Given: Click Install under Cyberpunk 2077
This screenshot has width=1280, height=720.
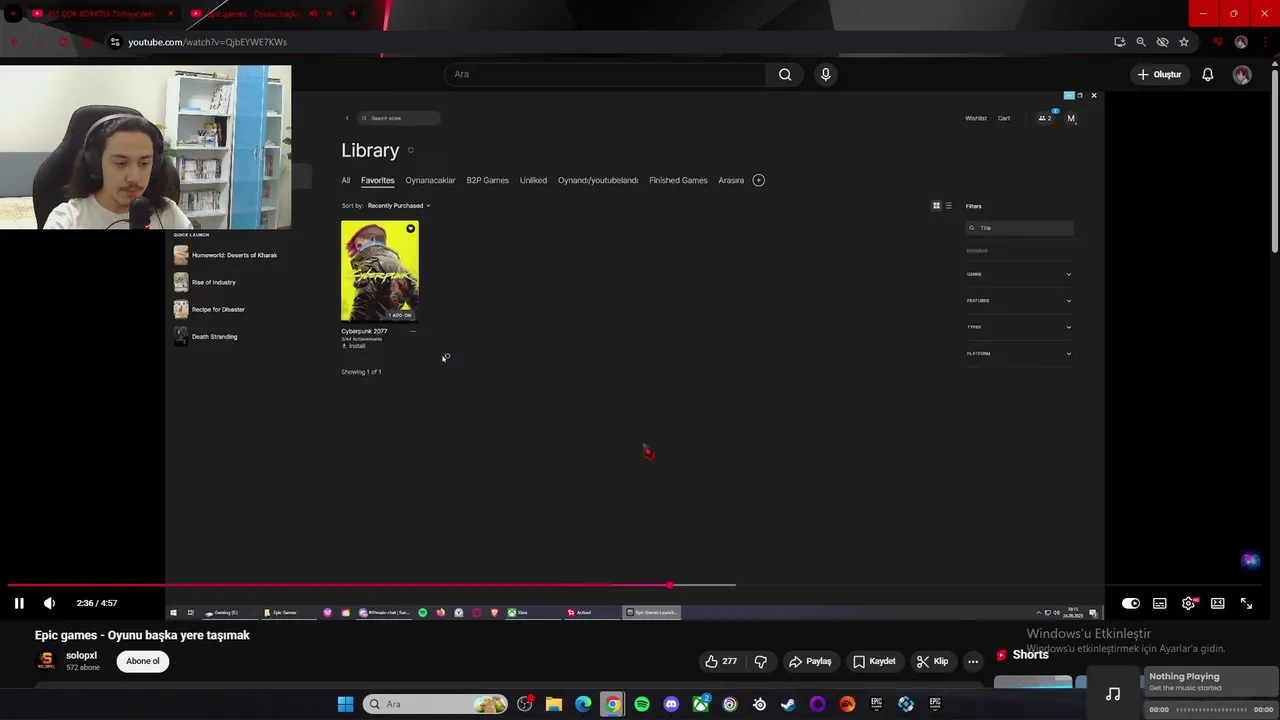Looking at the screenshot, I should [354, 346].
